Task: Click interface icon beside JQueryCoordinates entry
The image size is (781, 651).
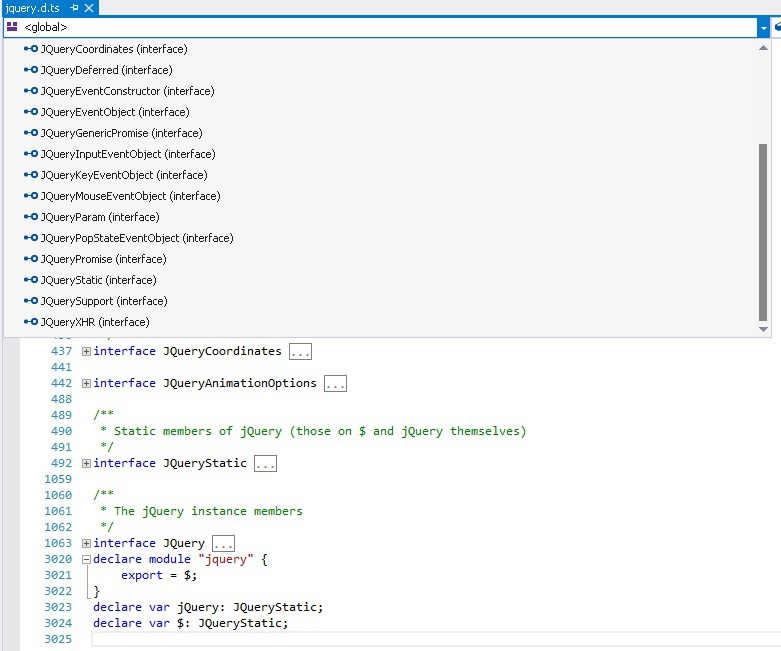Action: pyautogui.click(x=31, y=49)
